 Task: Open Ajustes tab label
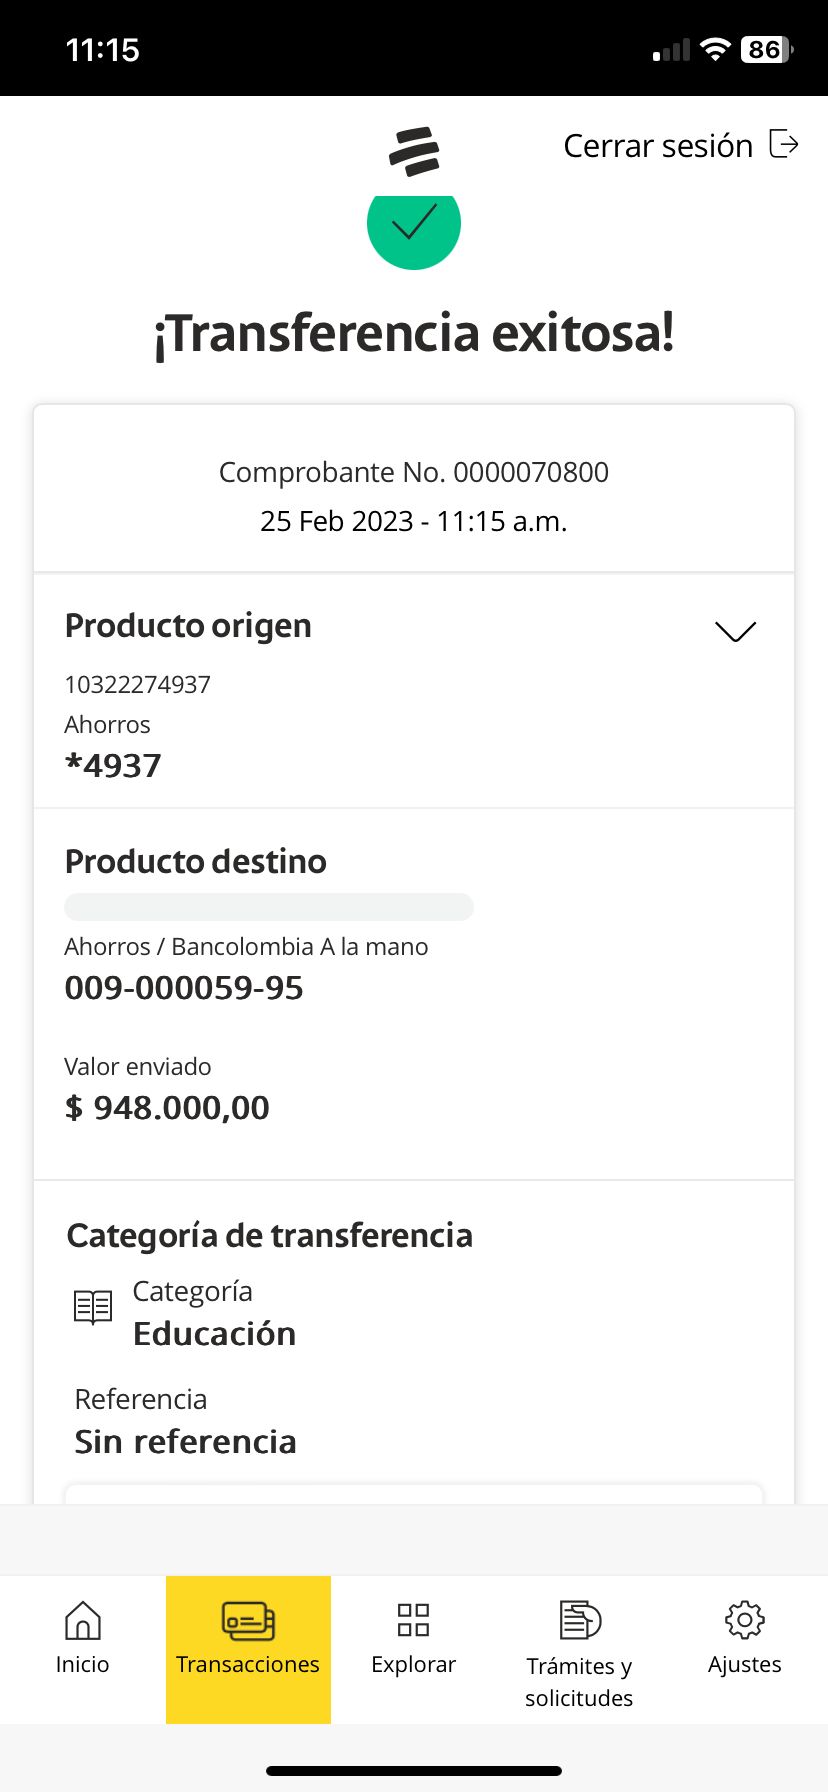(x=744, y=1664)
